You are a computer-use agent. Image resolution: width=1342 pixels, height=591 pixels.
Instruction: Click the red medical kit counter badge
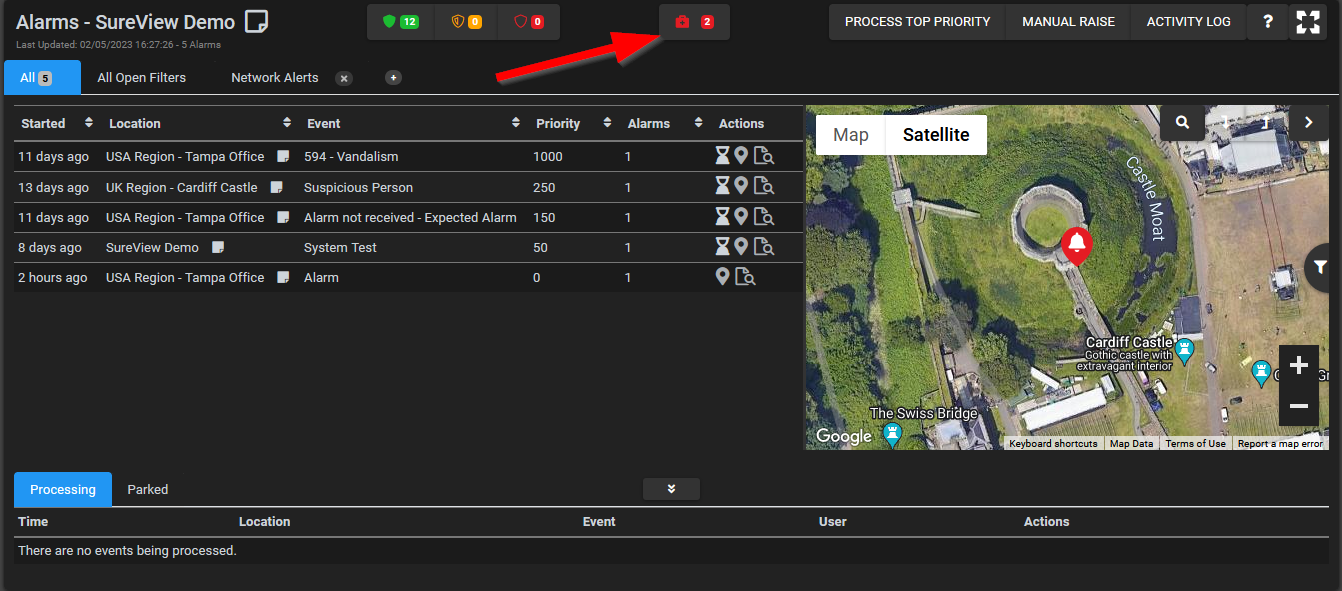pos(694,22)
